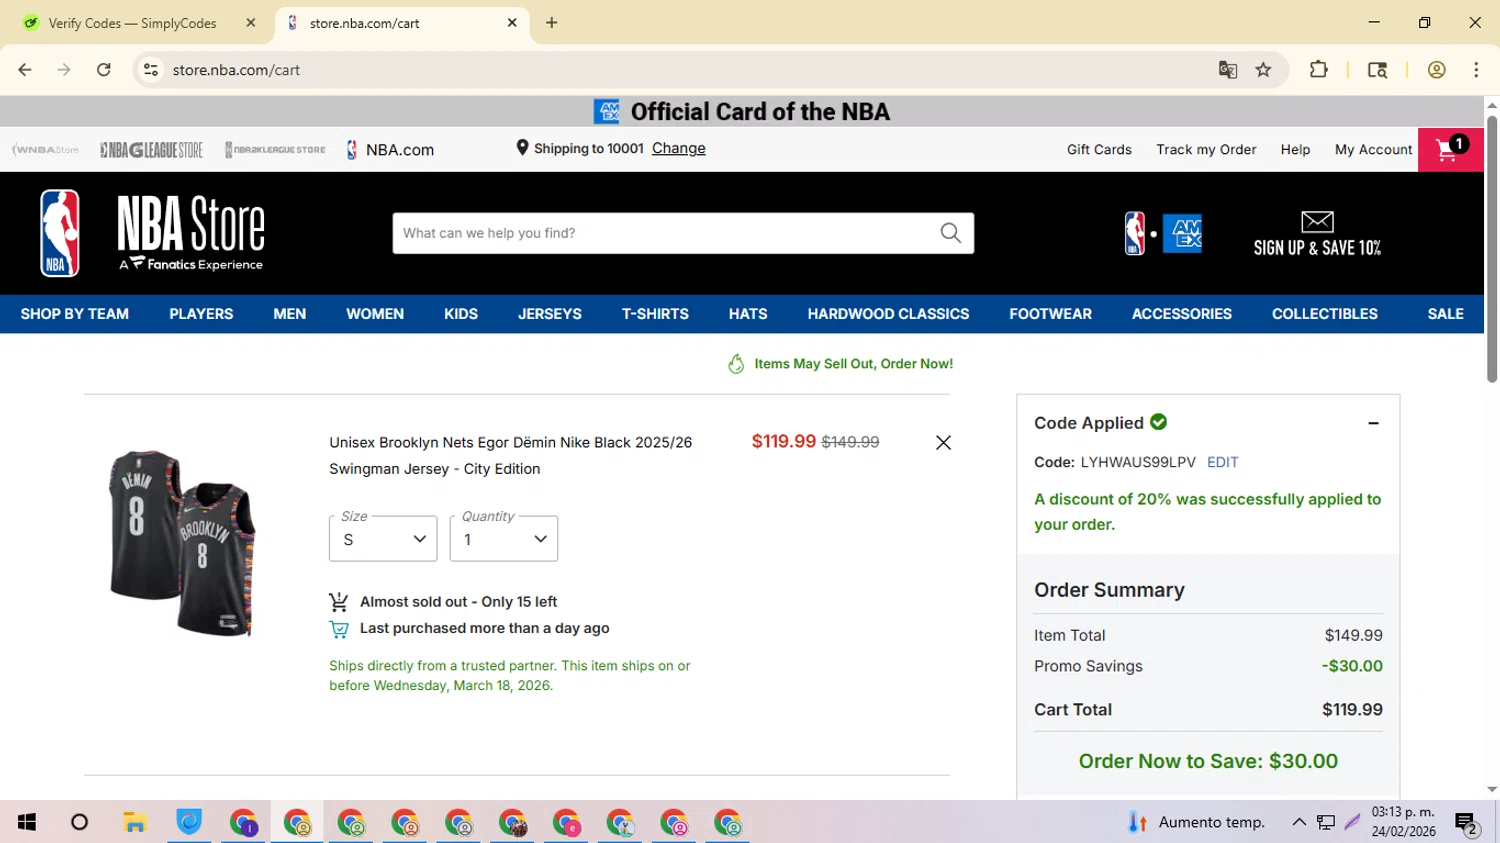Open ACCESSORIES menu

pyautogui.click(x=1182, y=314)
